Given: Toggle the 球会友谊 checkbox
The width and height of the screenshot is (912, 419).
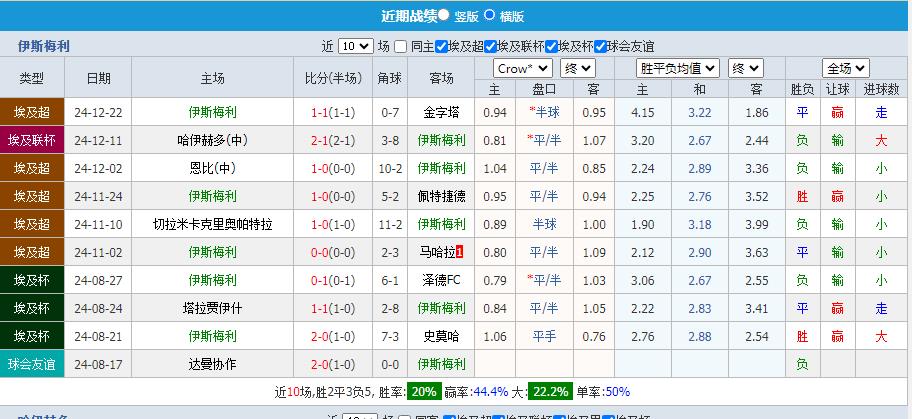Looking at the screenshot, I should (x=600, y=46).
